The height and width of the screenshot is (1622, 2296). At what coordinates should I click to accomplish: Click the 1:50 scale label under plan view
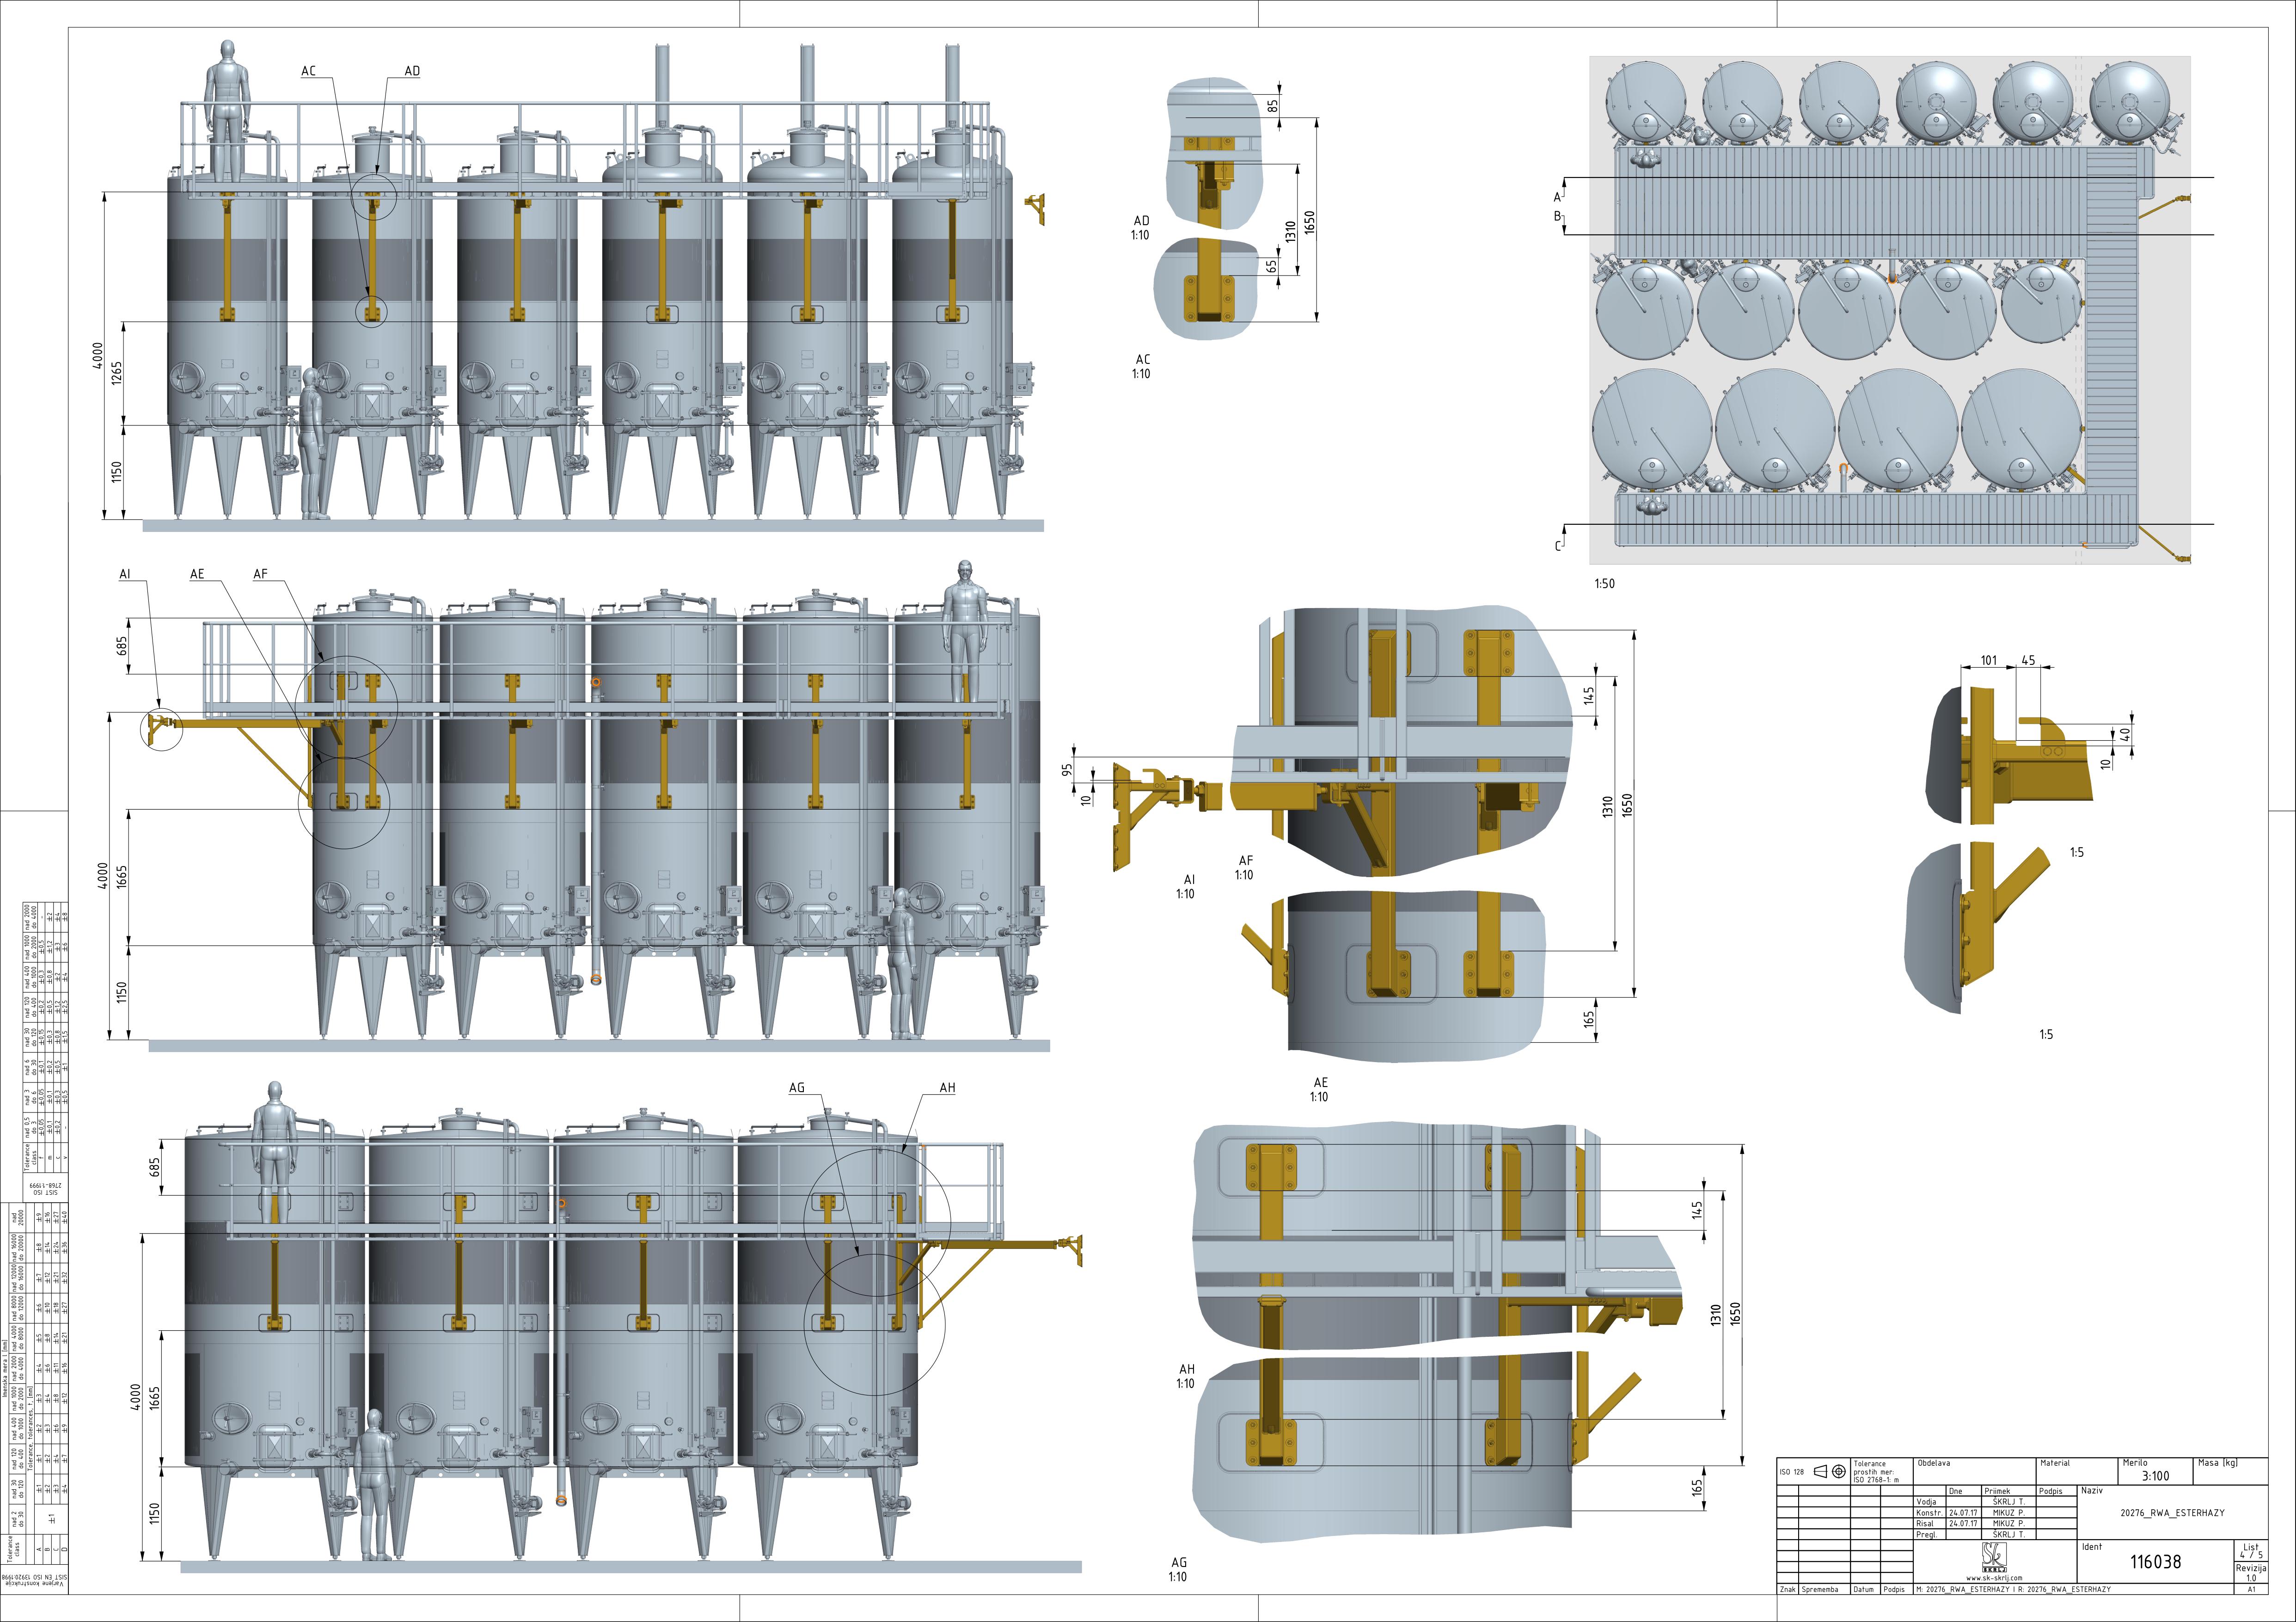1604,583
